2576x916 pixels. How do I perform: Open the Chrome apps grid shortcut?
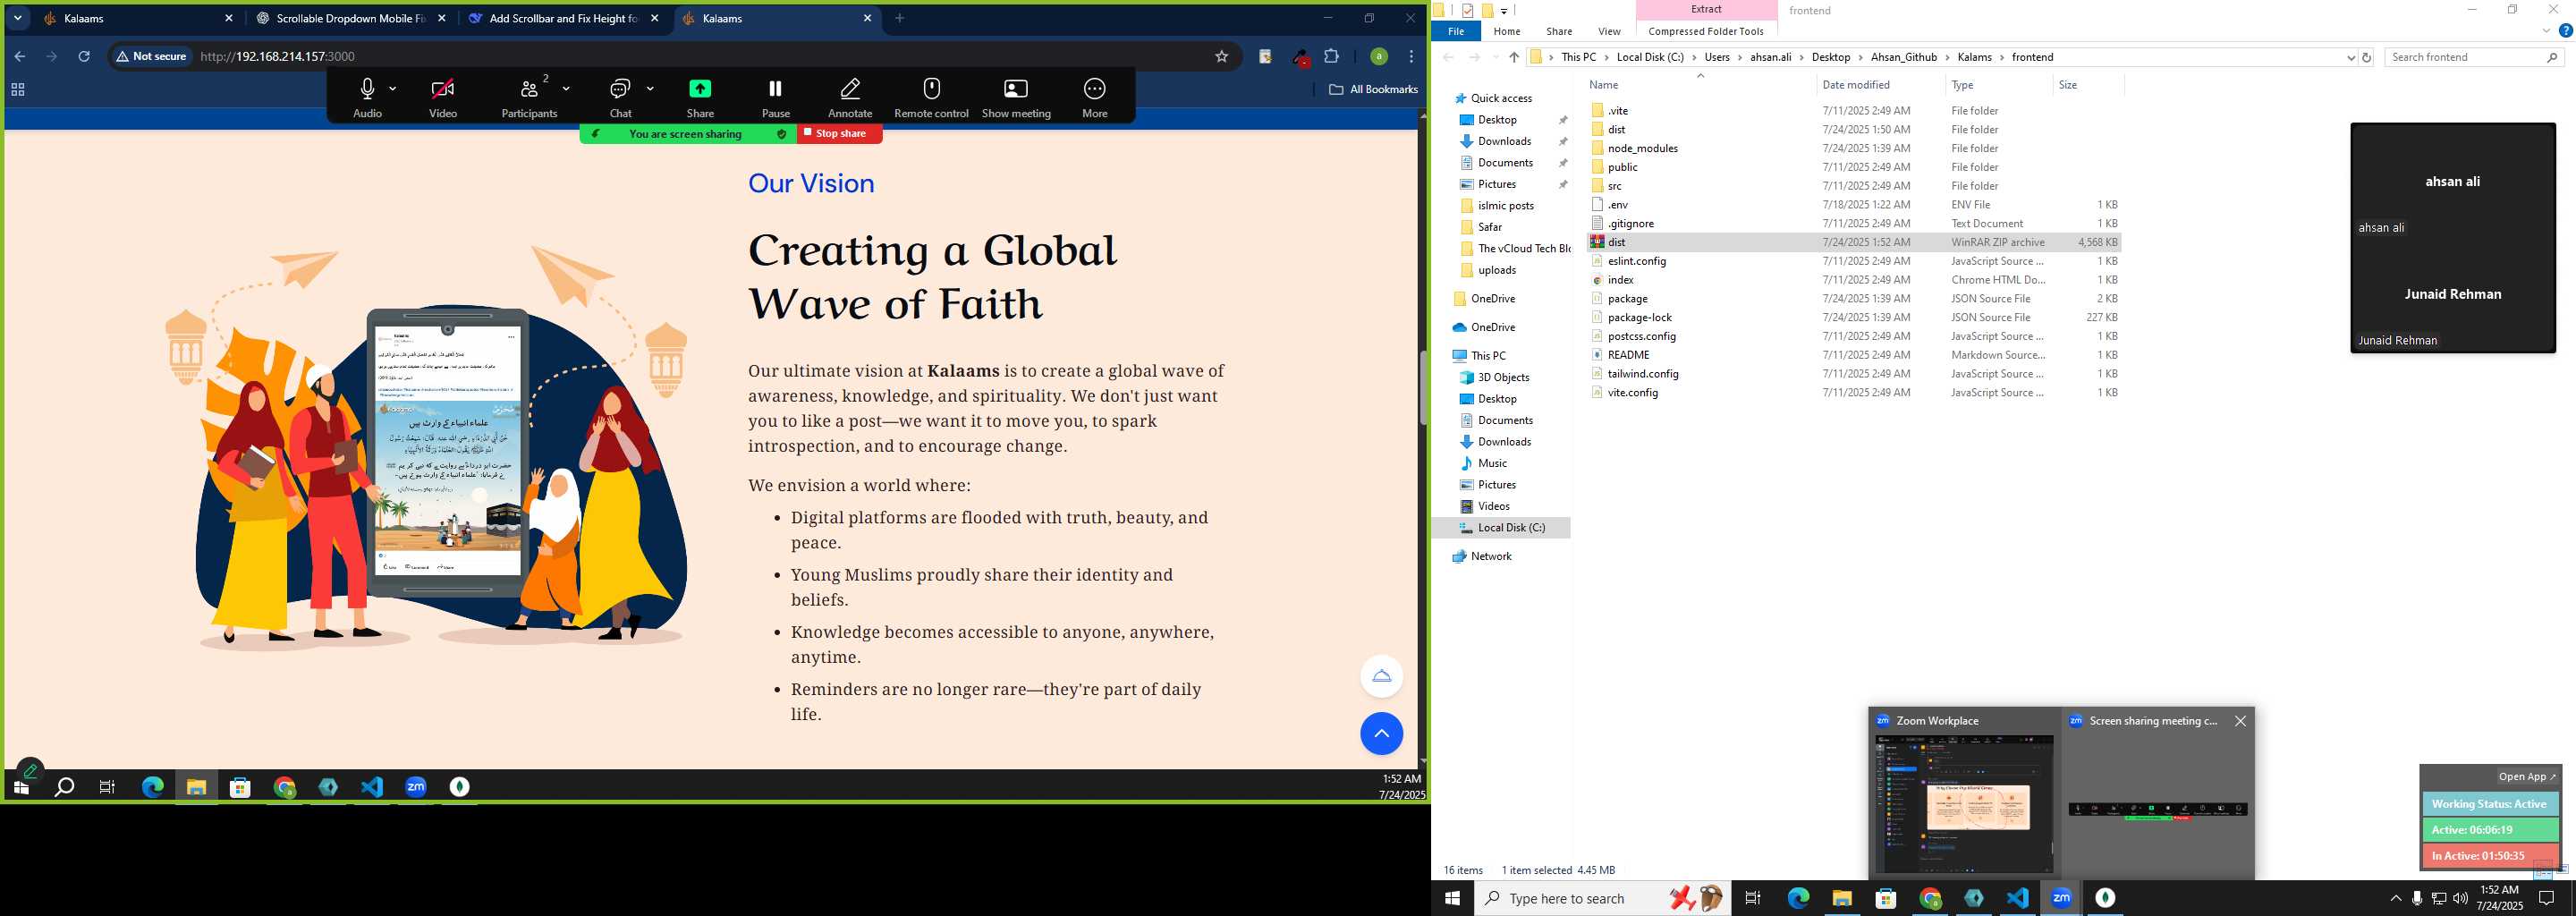tap(17, 89)
